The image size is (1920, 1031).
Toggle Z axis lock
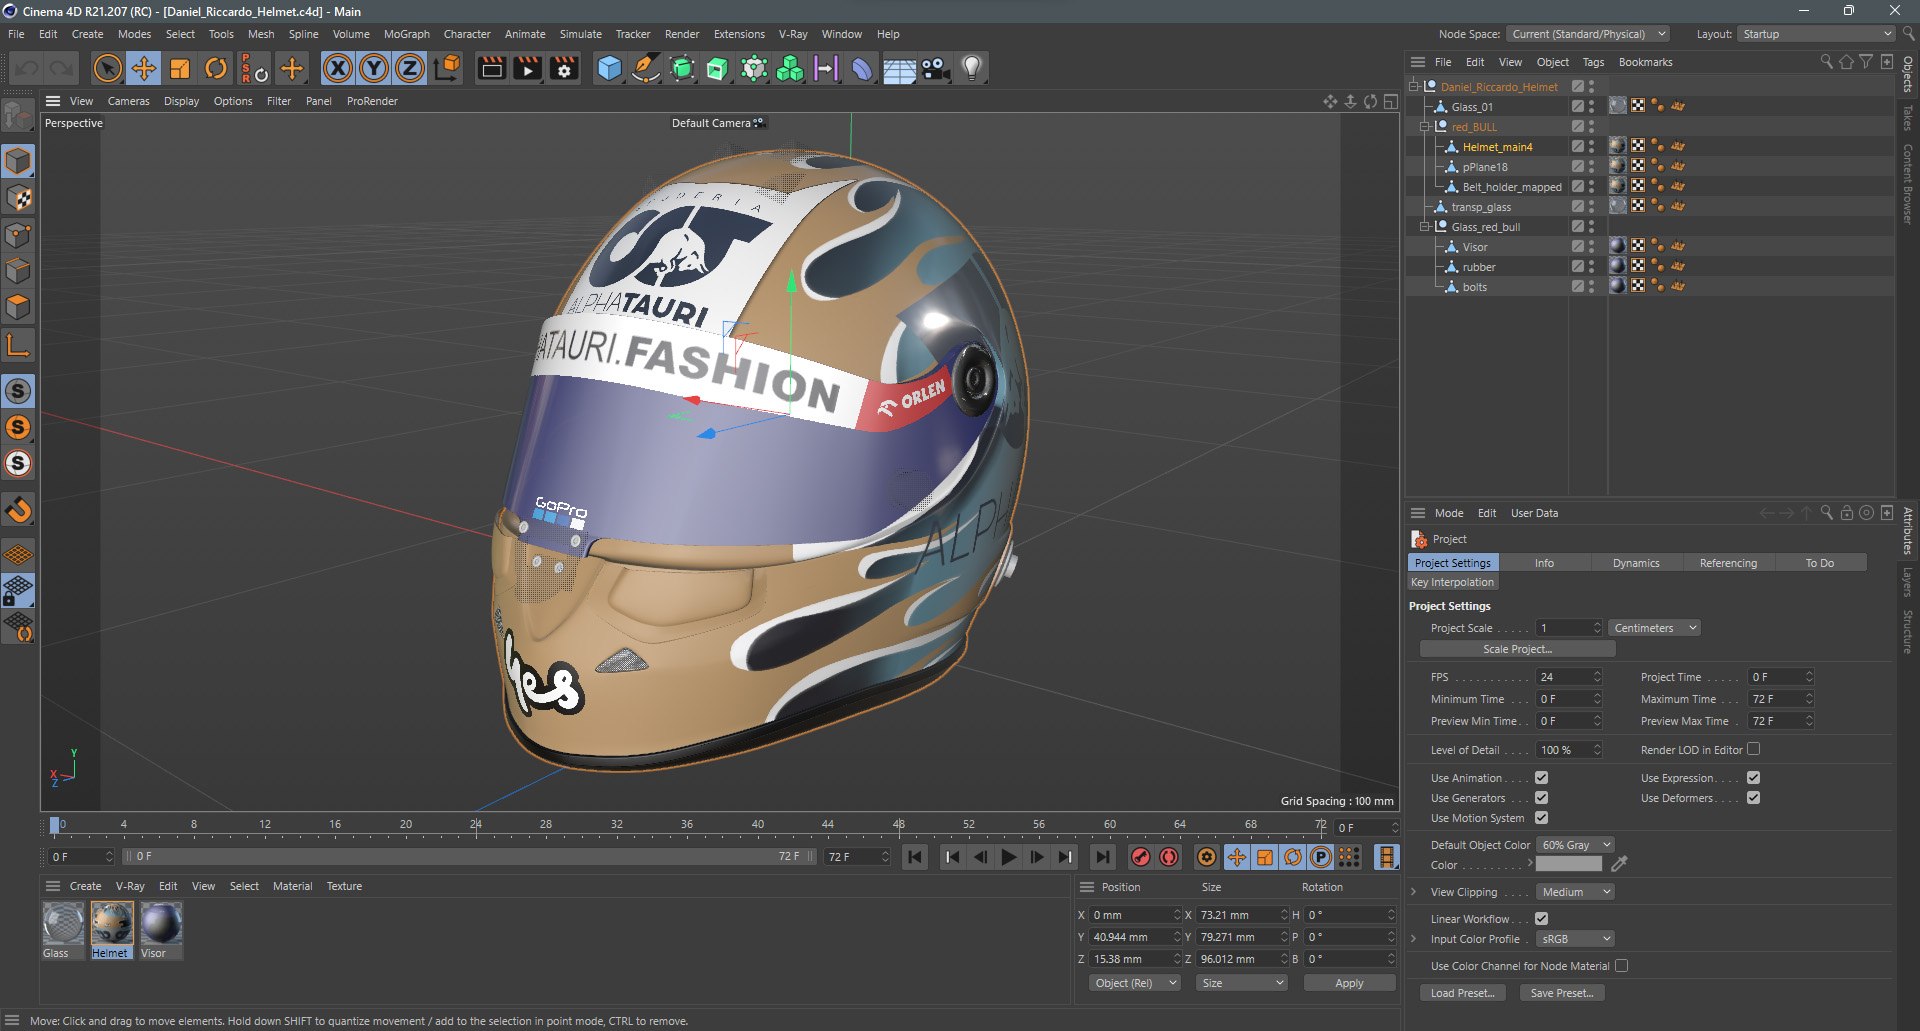410,69
